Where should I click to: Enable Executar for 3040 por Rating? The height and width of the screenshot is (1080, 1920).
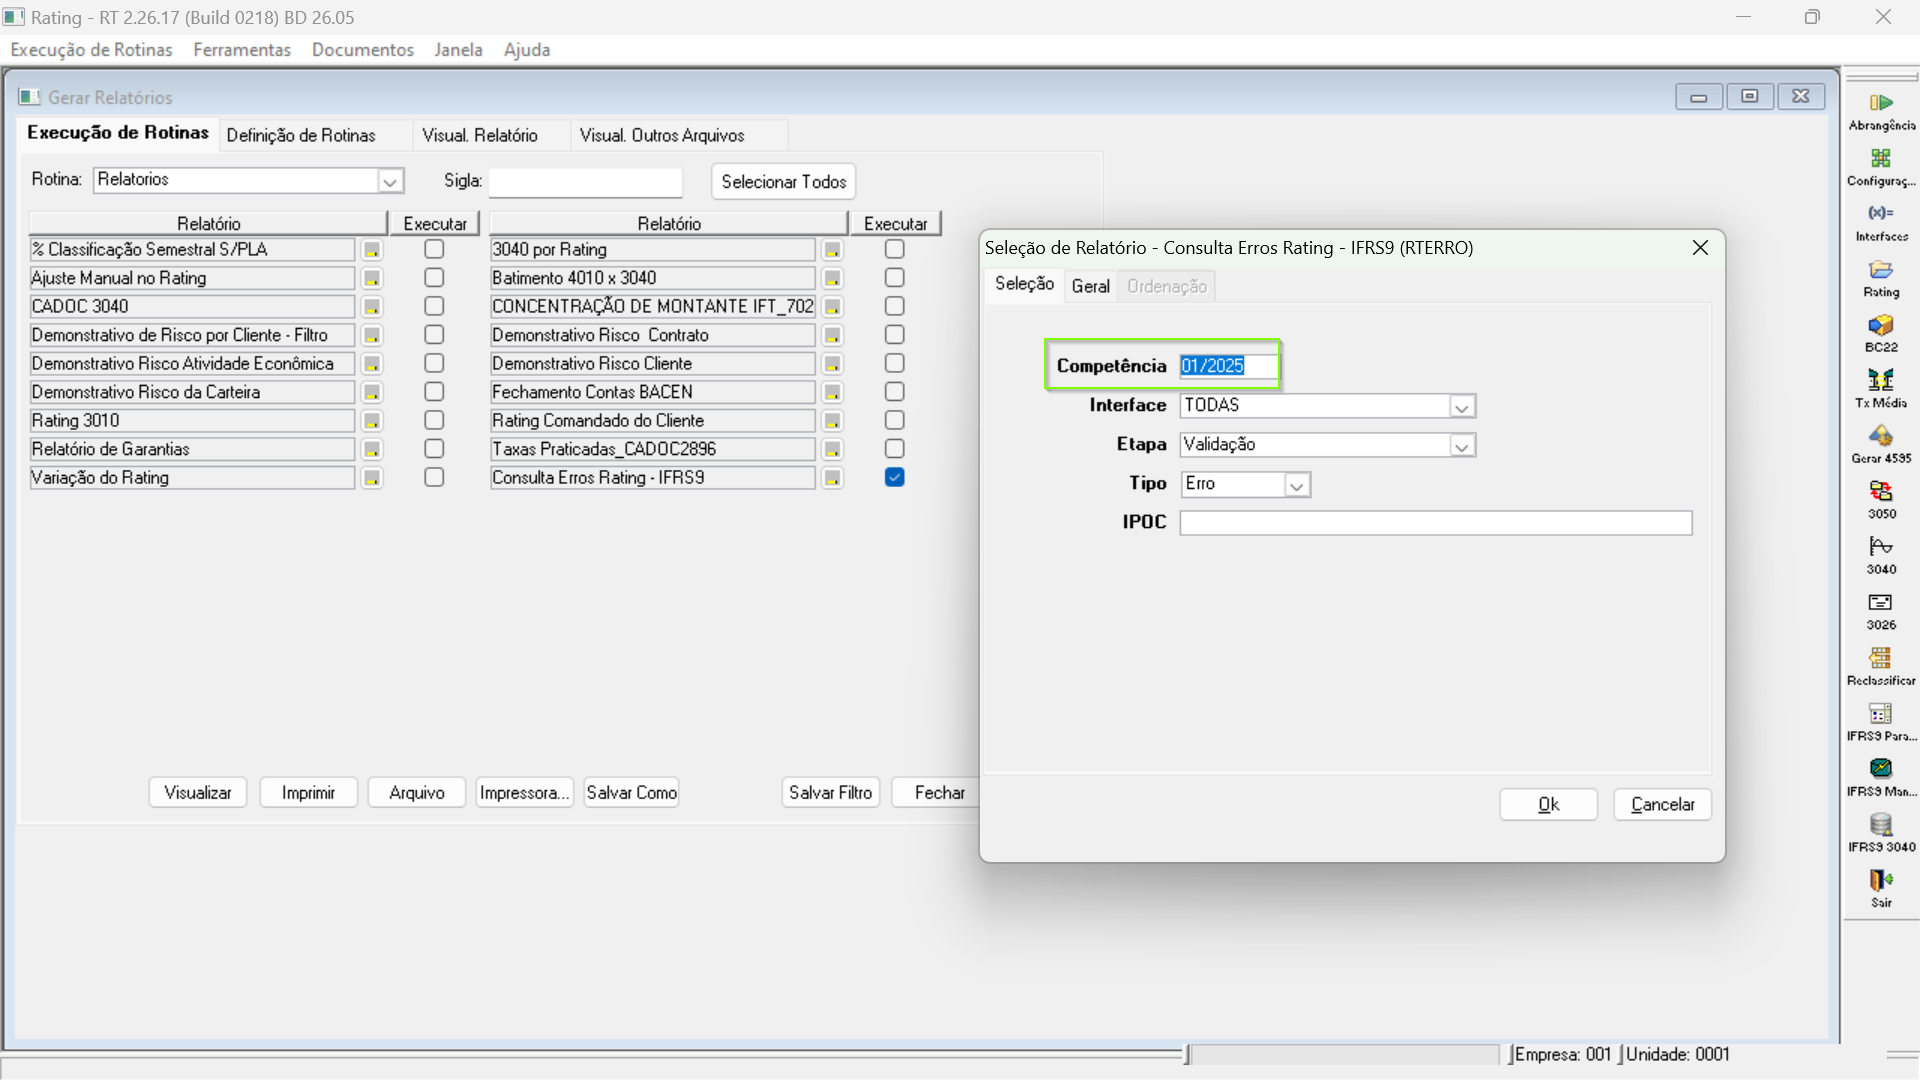point(894,249)
